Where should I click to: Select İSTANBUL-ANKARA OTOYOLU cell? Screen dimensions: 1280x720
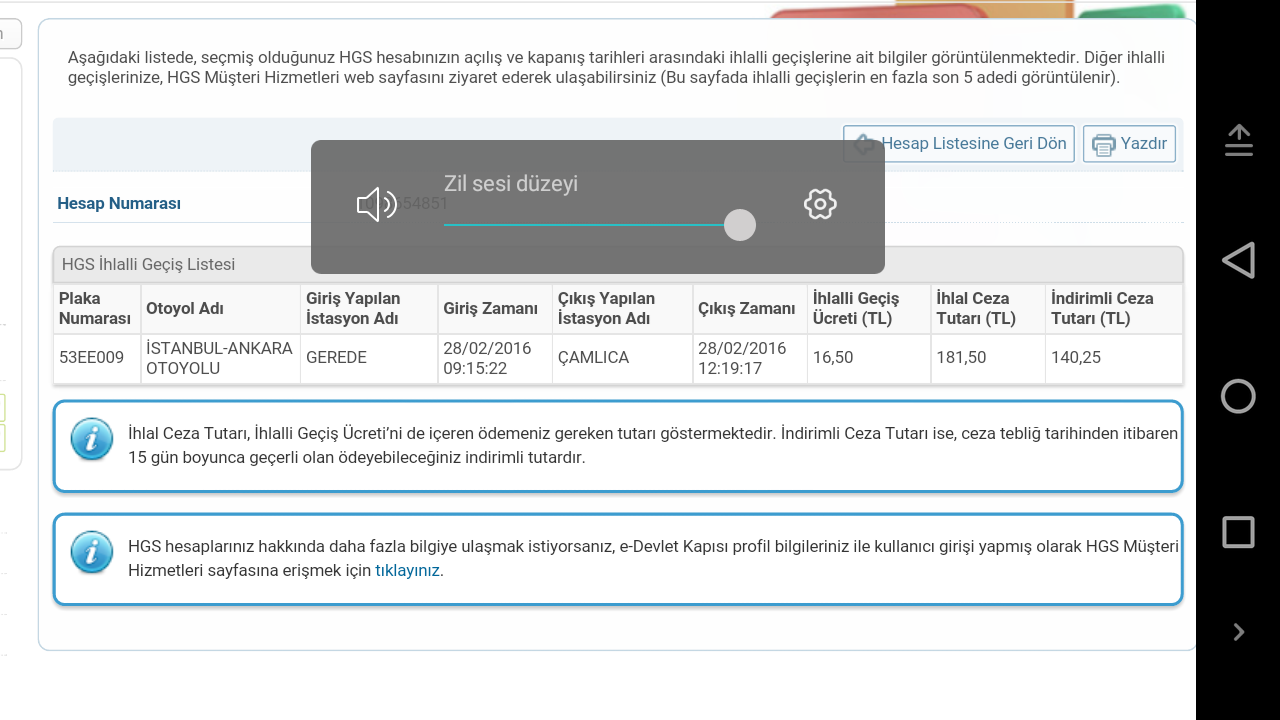(220, 358)
